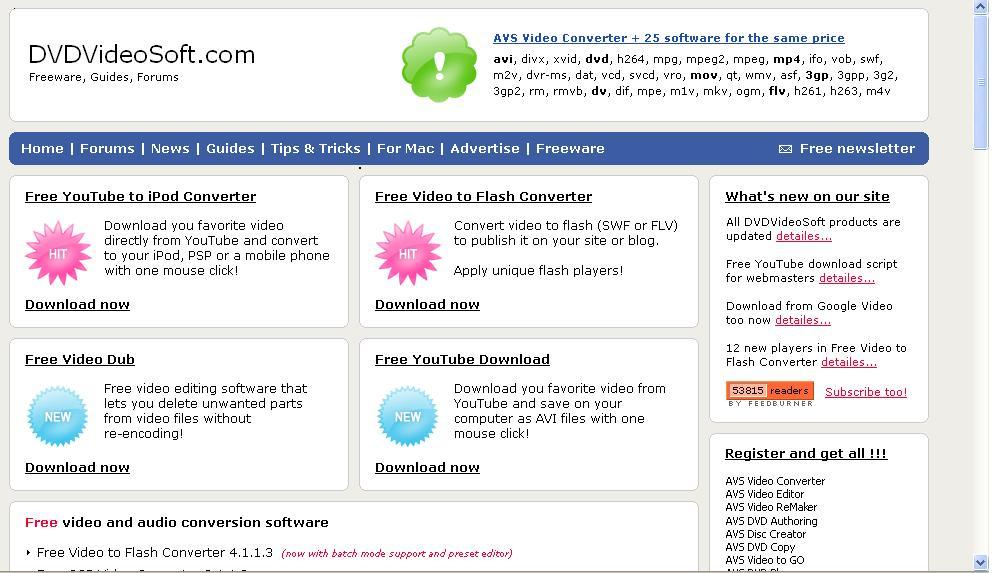Viewport: 992px width, 573px height.
Task: Click AVS Disc Creator in the list
Action: point(766,534)
